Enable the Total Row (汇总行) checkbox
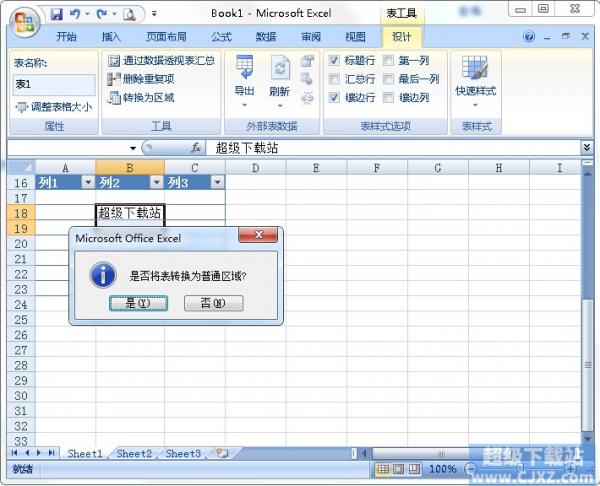 coord(335,79)
